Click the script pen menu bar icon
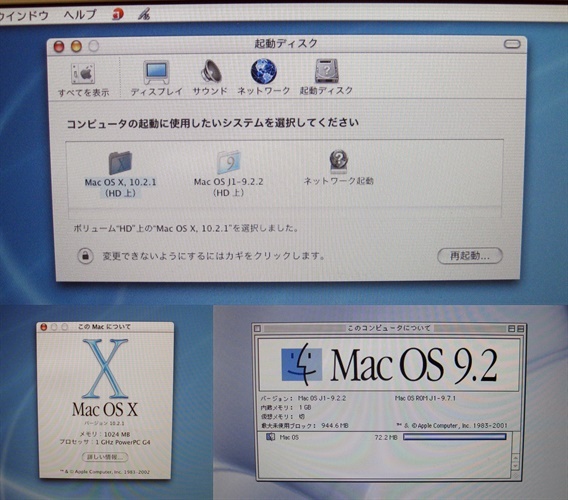 tap(144, 14)
